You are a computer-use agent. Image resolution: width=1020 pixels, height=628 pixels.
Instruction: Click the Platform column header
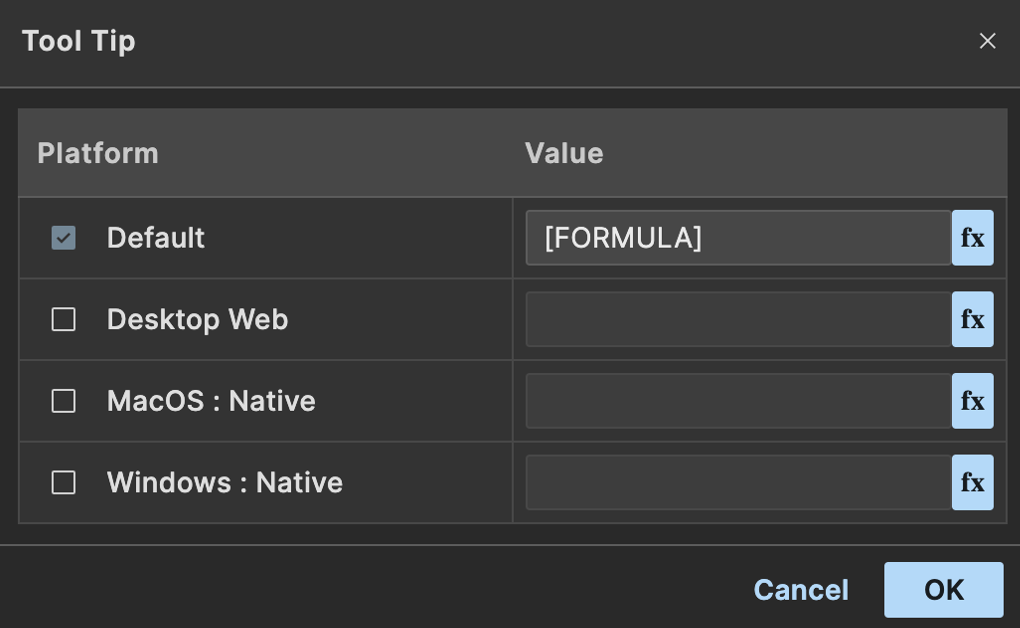pyautogui.click(x=98, y=154)
